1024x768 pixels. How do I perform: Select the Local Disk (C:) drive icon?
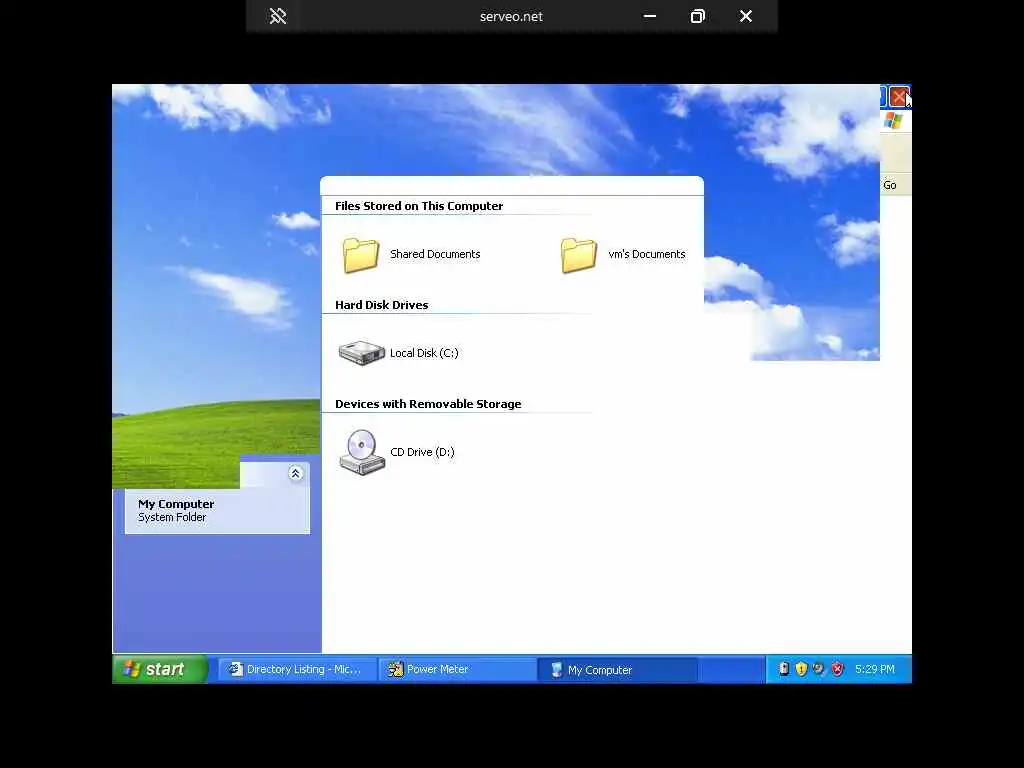[x=361, y=353]
